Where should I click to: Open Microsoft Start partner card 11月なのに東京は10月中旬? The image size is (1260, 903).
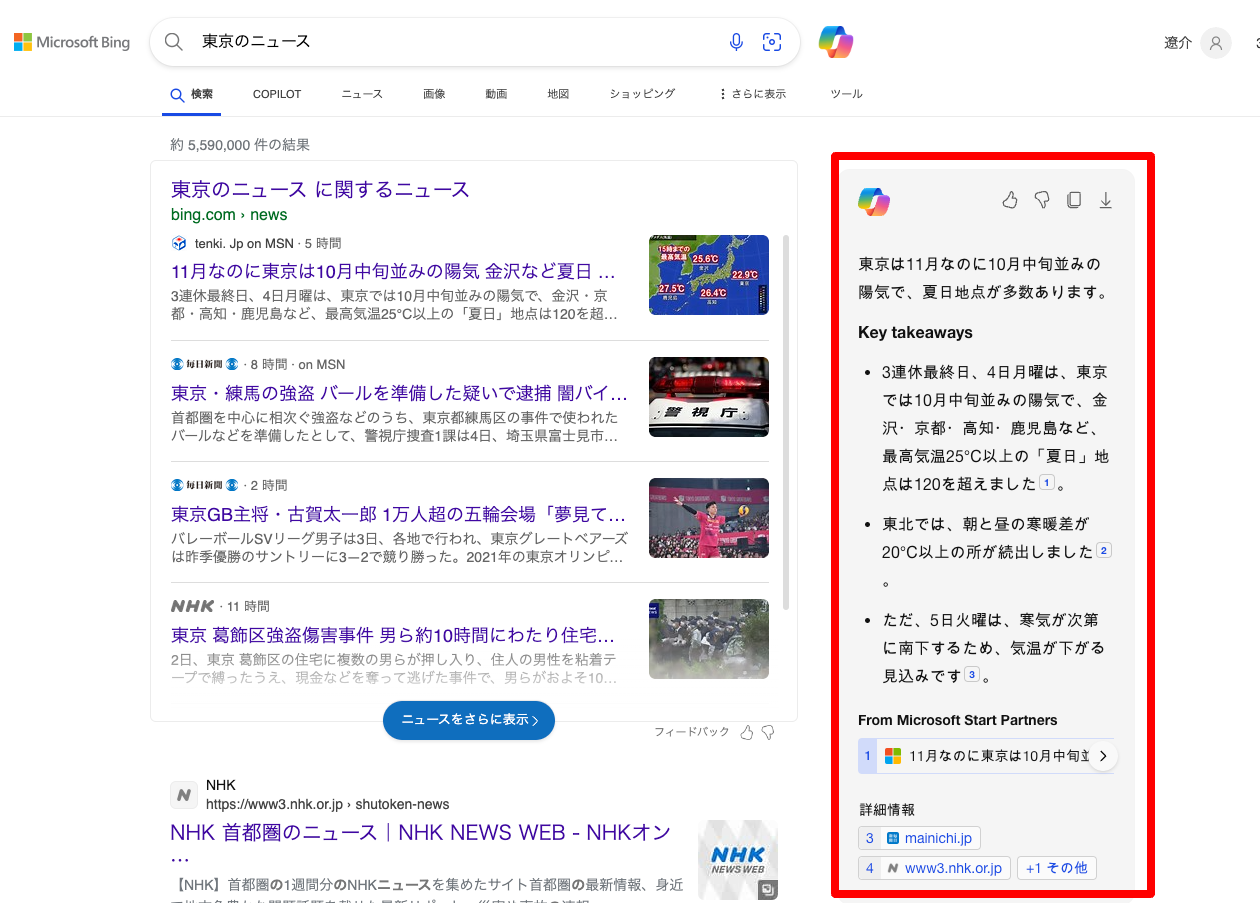pyautogui.click(x=985, y=756)
